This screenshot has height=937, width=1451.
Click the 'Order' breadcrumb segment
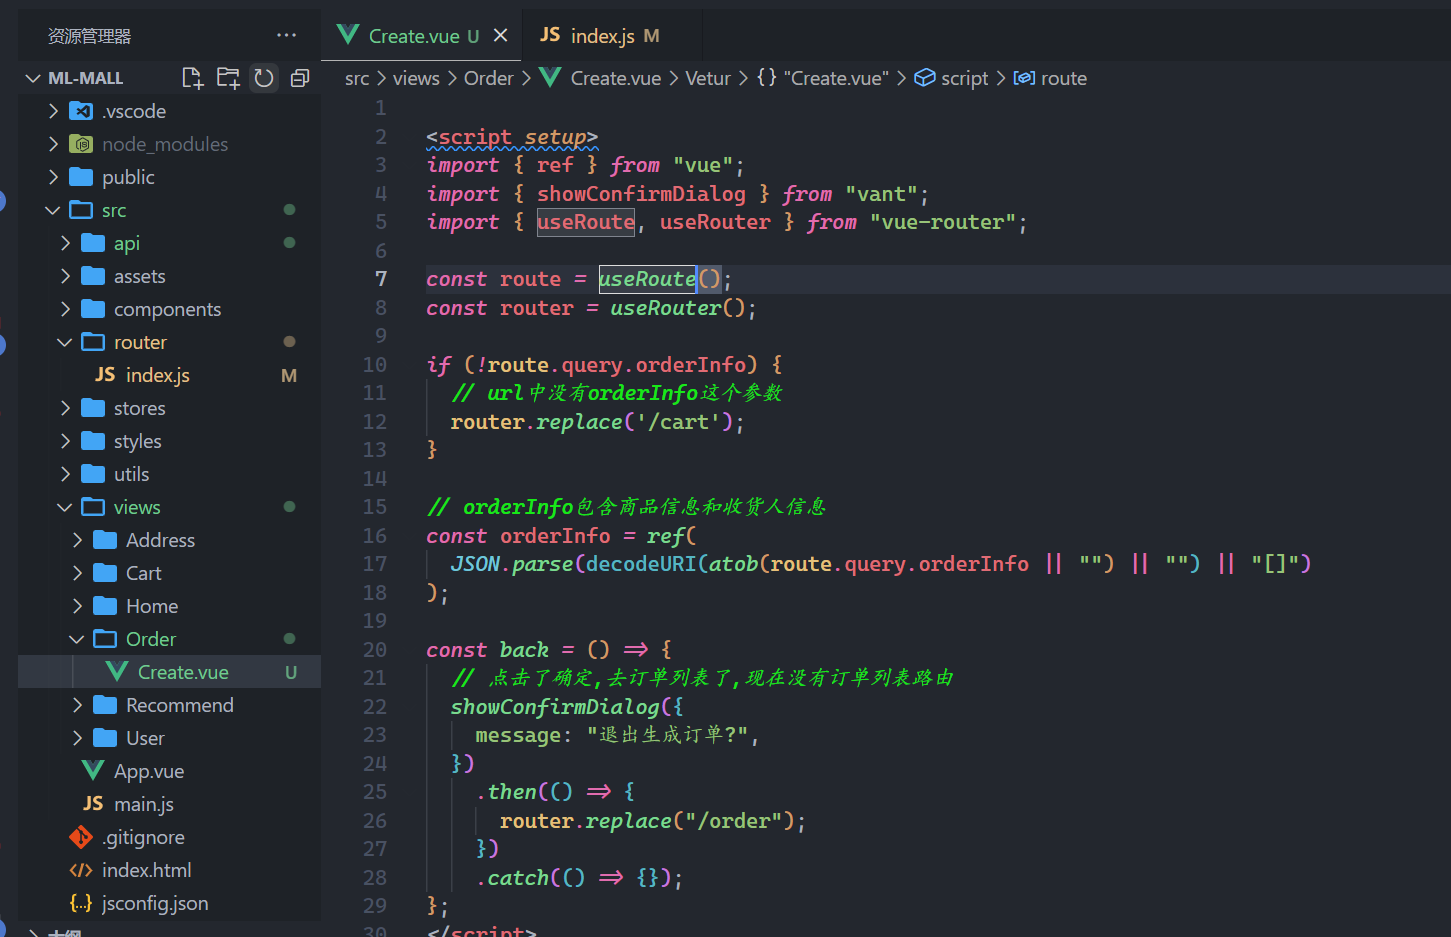[x=488, y=78]
